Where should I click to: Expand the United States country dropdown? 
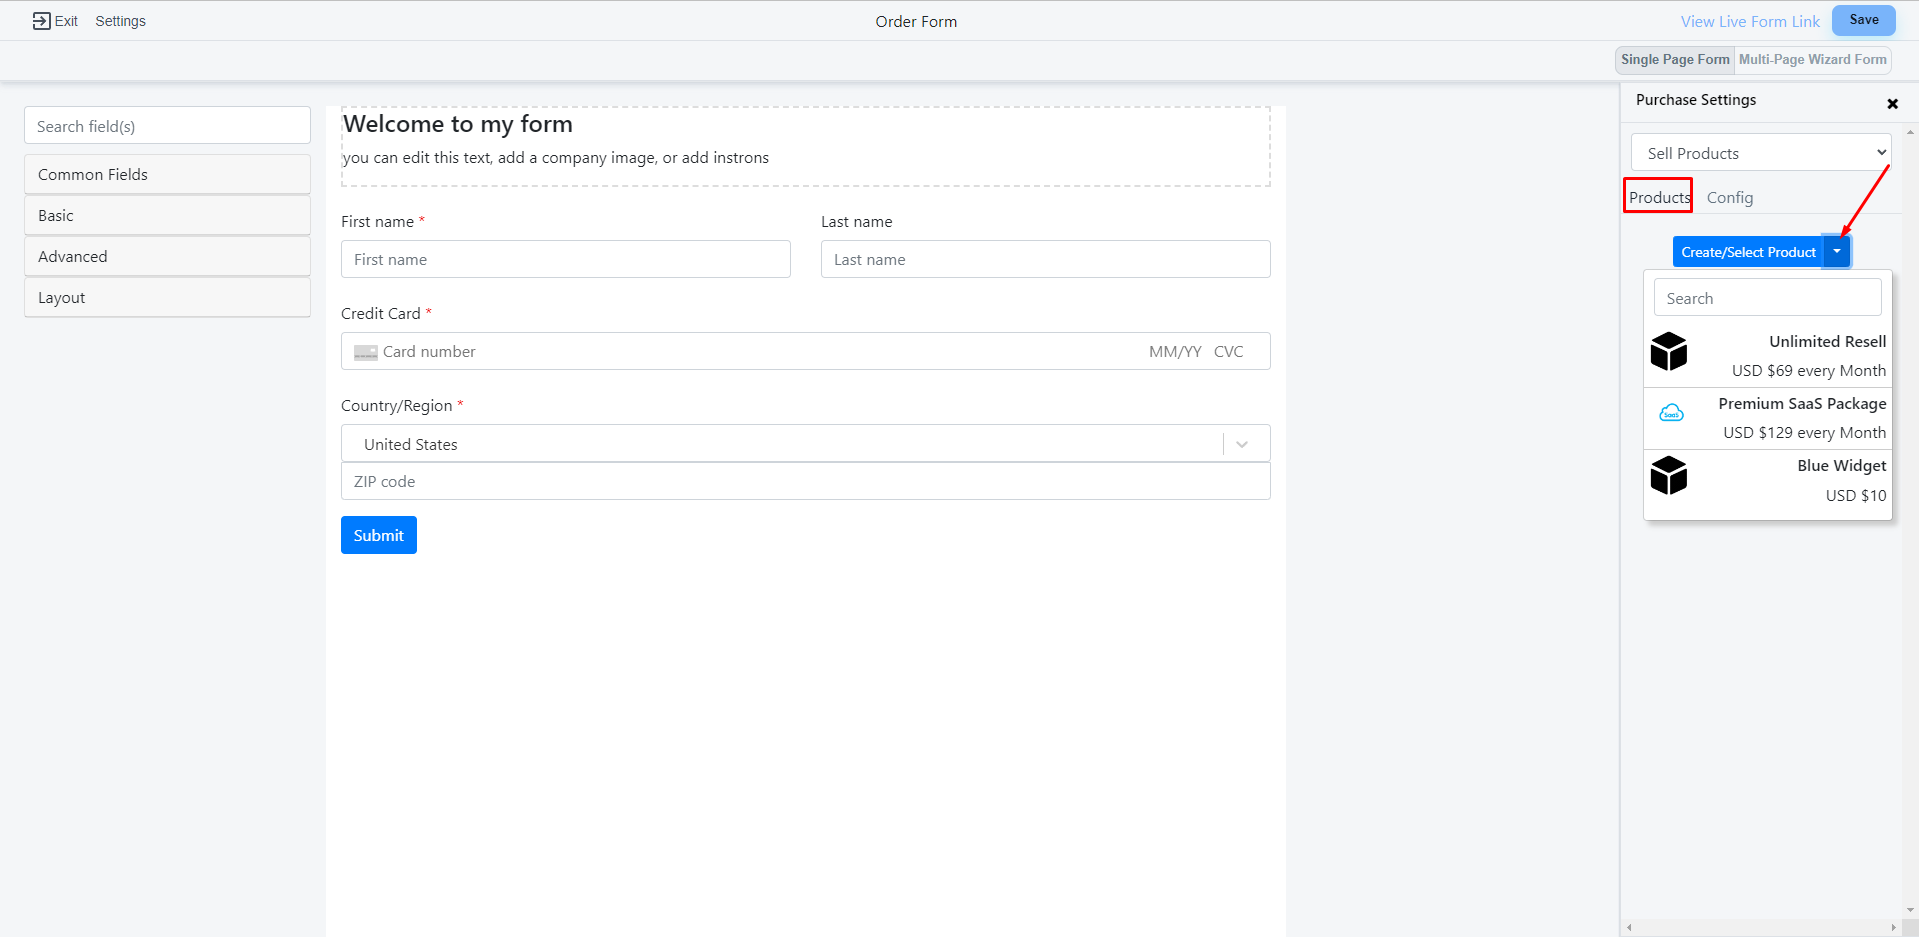1242,444
